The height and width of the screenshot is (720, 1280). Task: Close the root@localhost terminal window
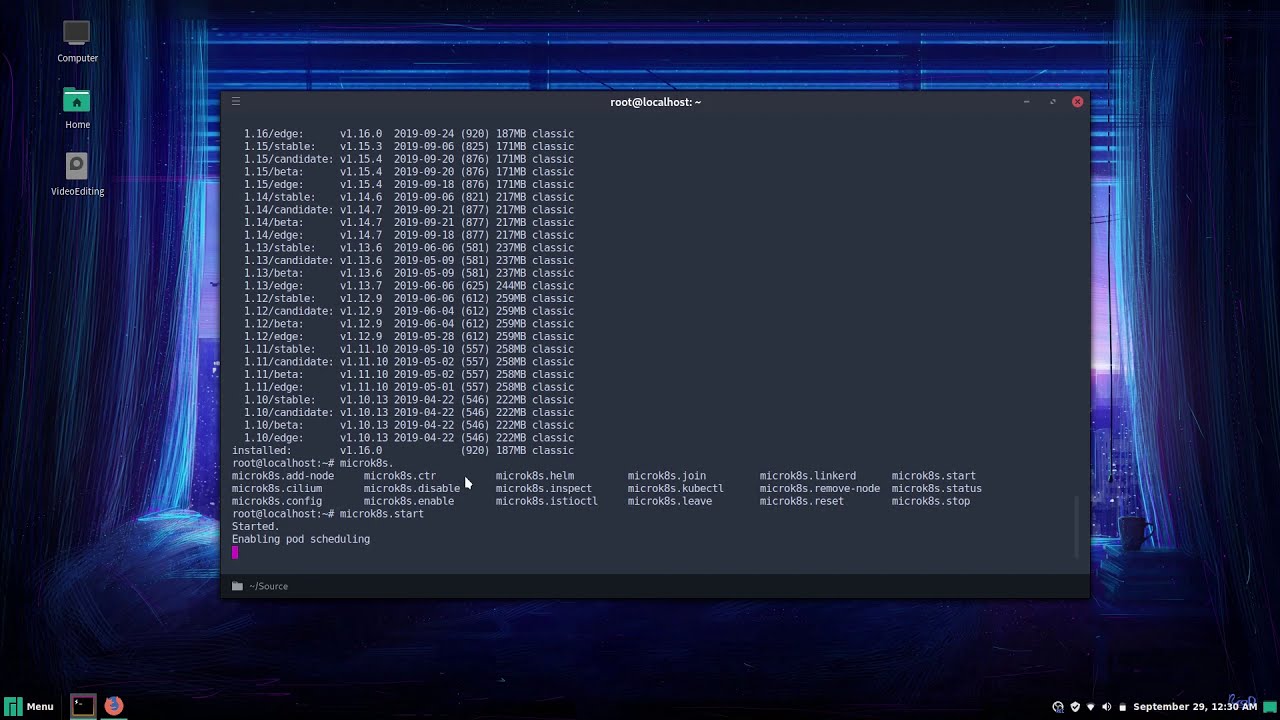[1077, 102]
